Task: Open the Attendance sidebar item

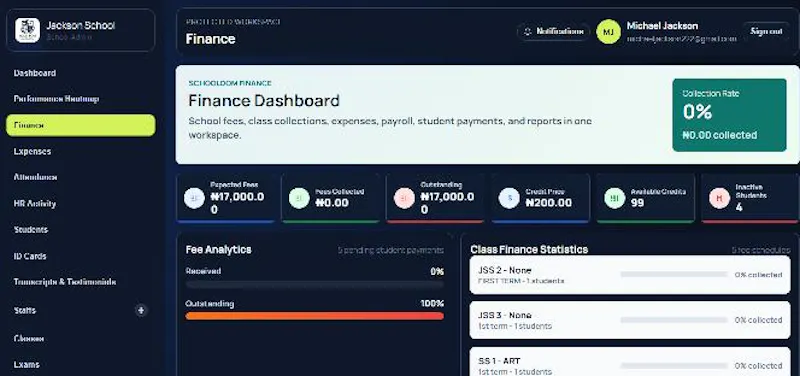Action: (x=81, y=177)
